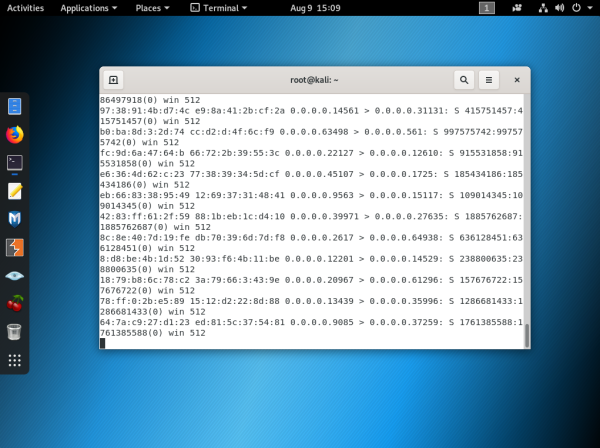Open the Applications dropdown menu
The image size is (600, 448).
click(x=88, y=8)
